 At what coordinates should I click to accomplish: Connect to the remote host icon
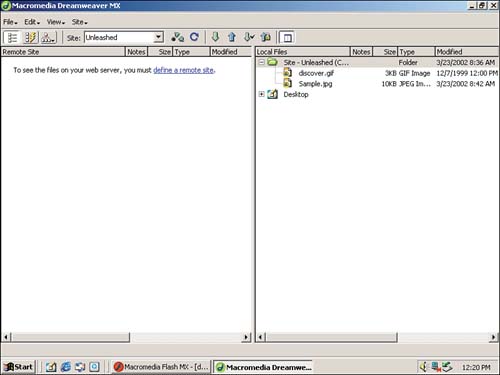coord(177,37)
